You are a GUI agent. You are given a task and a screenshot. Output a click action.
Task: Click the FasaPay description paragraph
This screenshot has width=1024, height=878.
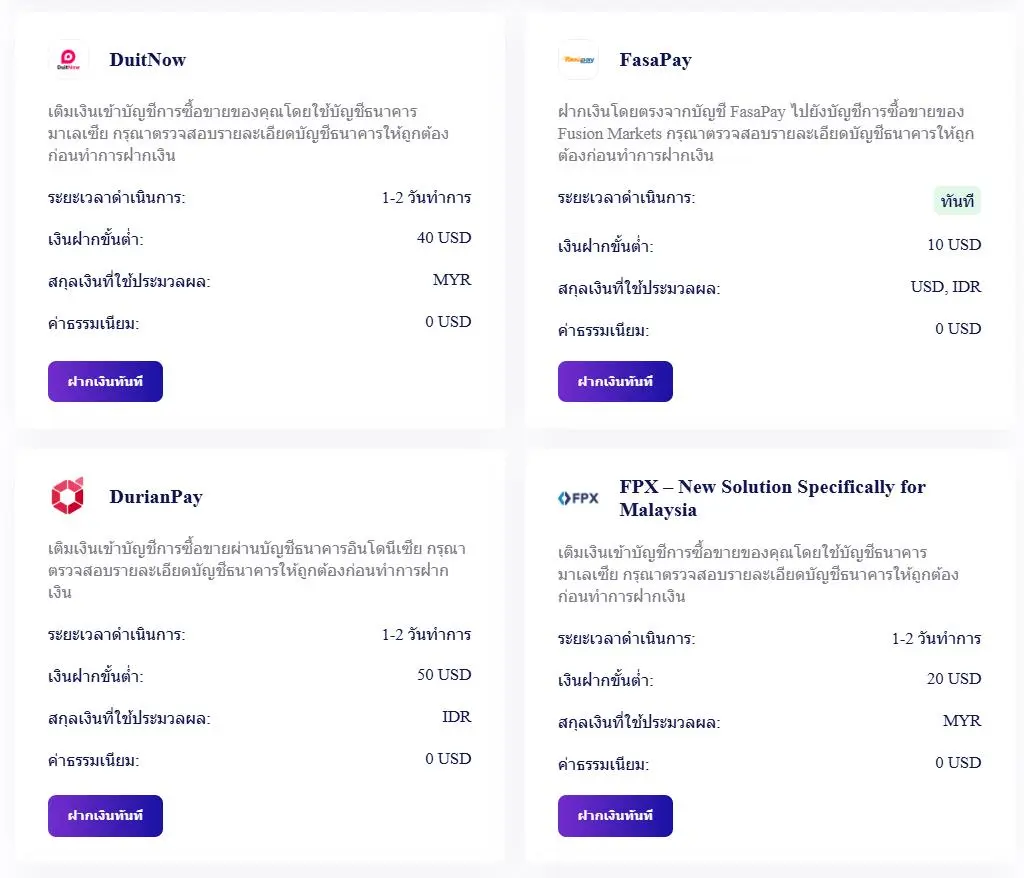[765, 133]
